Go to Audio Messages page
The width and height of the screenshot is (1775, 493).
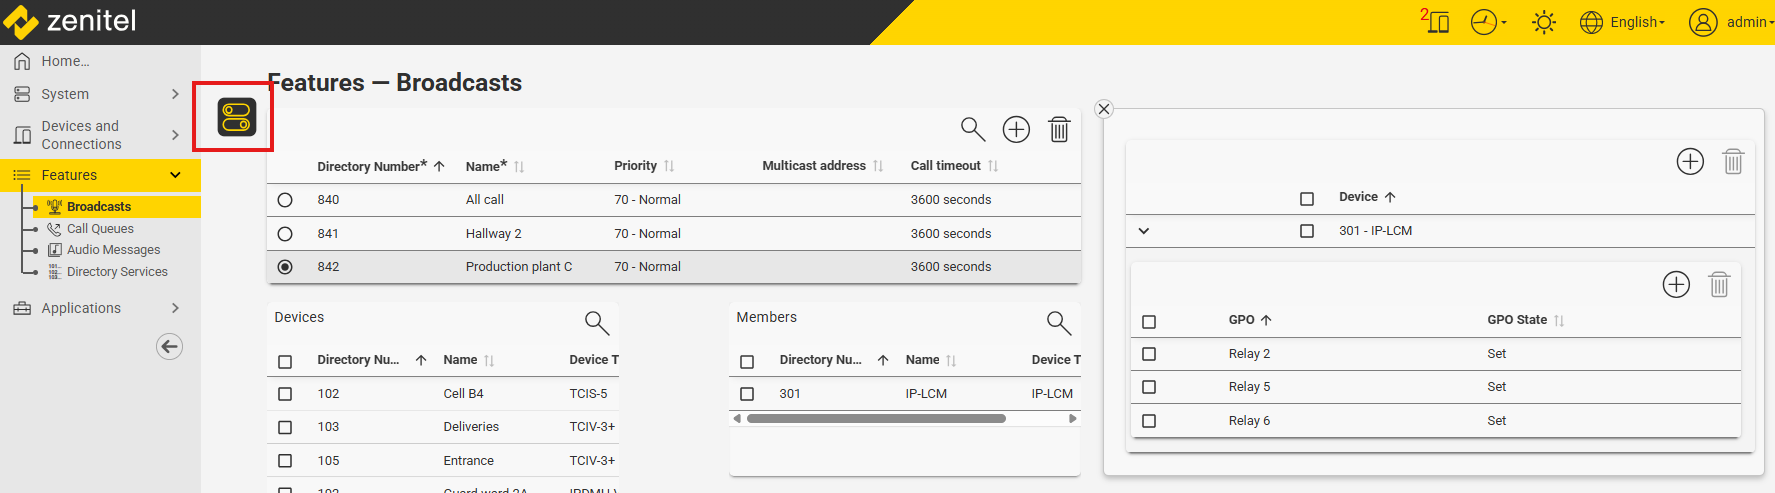(x=113, y=250)
